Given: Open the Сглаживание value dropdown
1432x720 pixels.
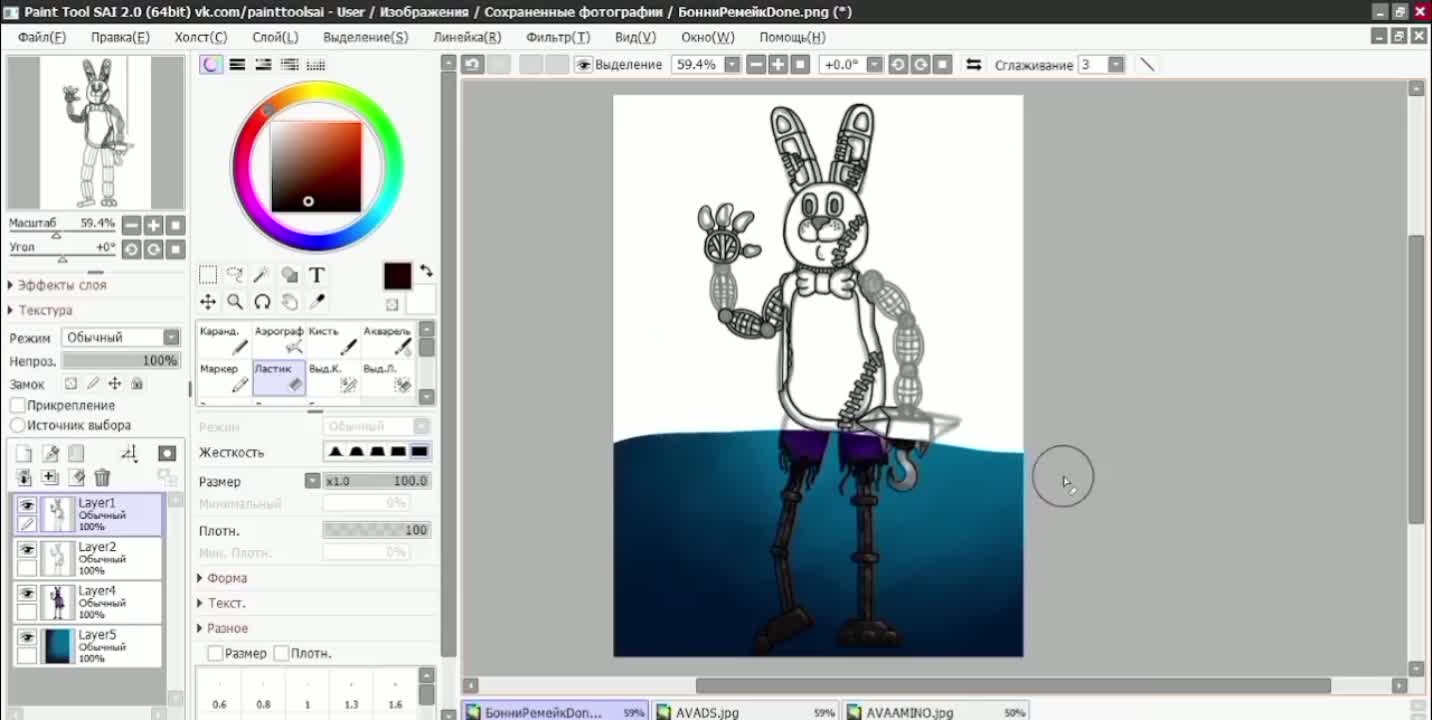Looking at the screenshot, I should 1116,64.
